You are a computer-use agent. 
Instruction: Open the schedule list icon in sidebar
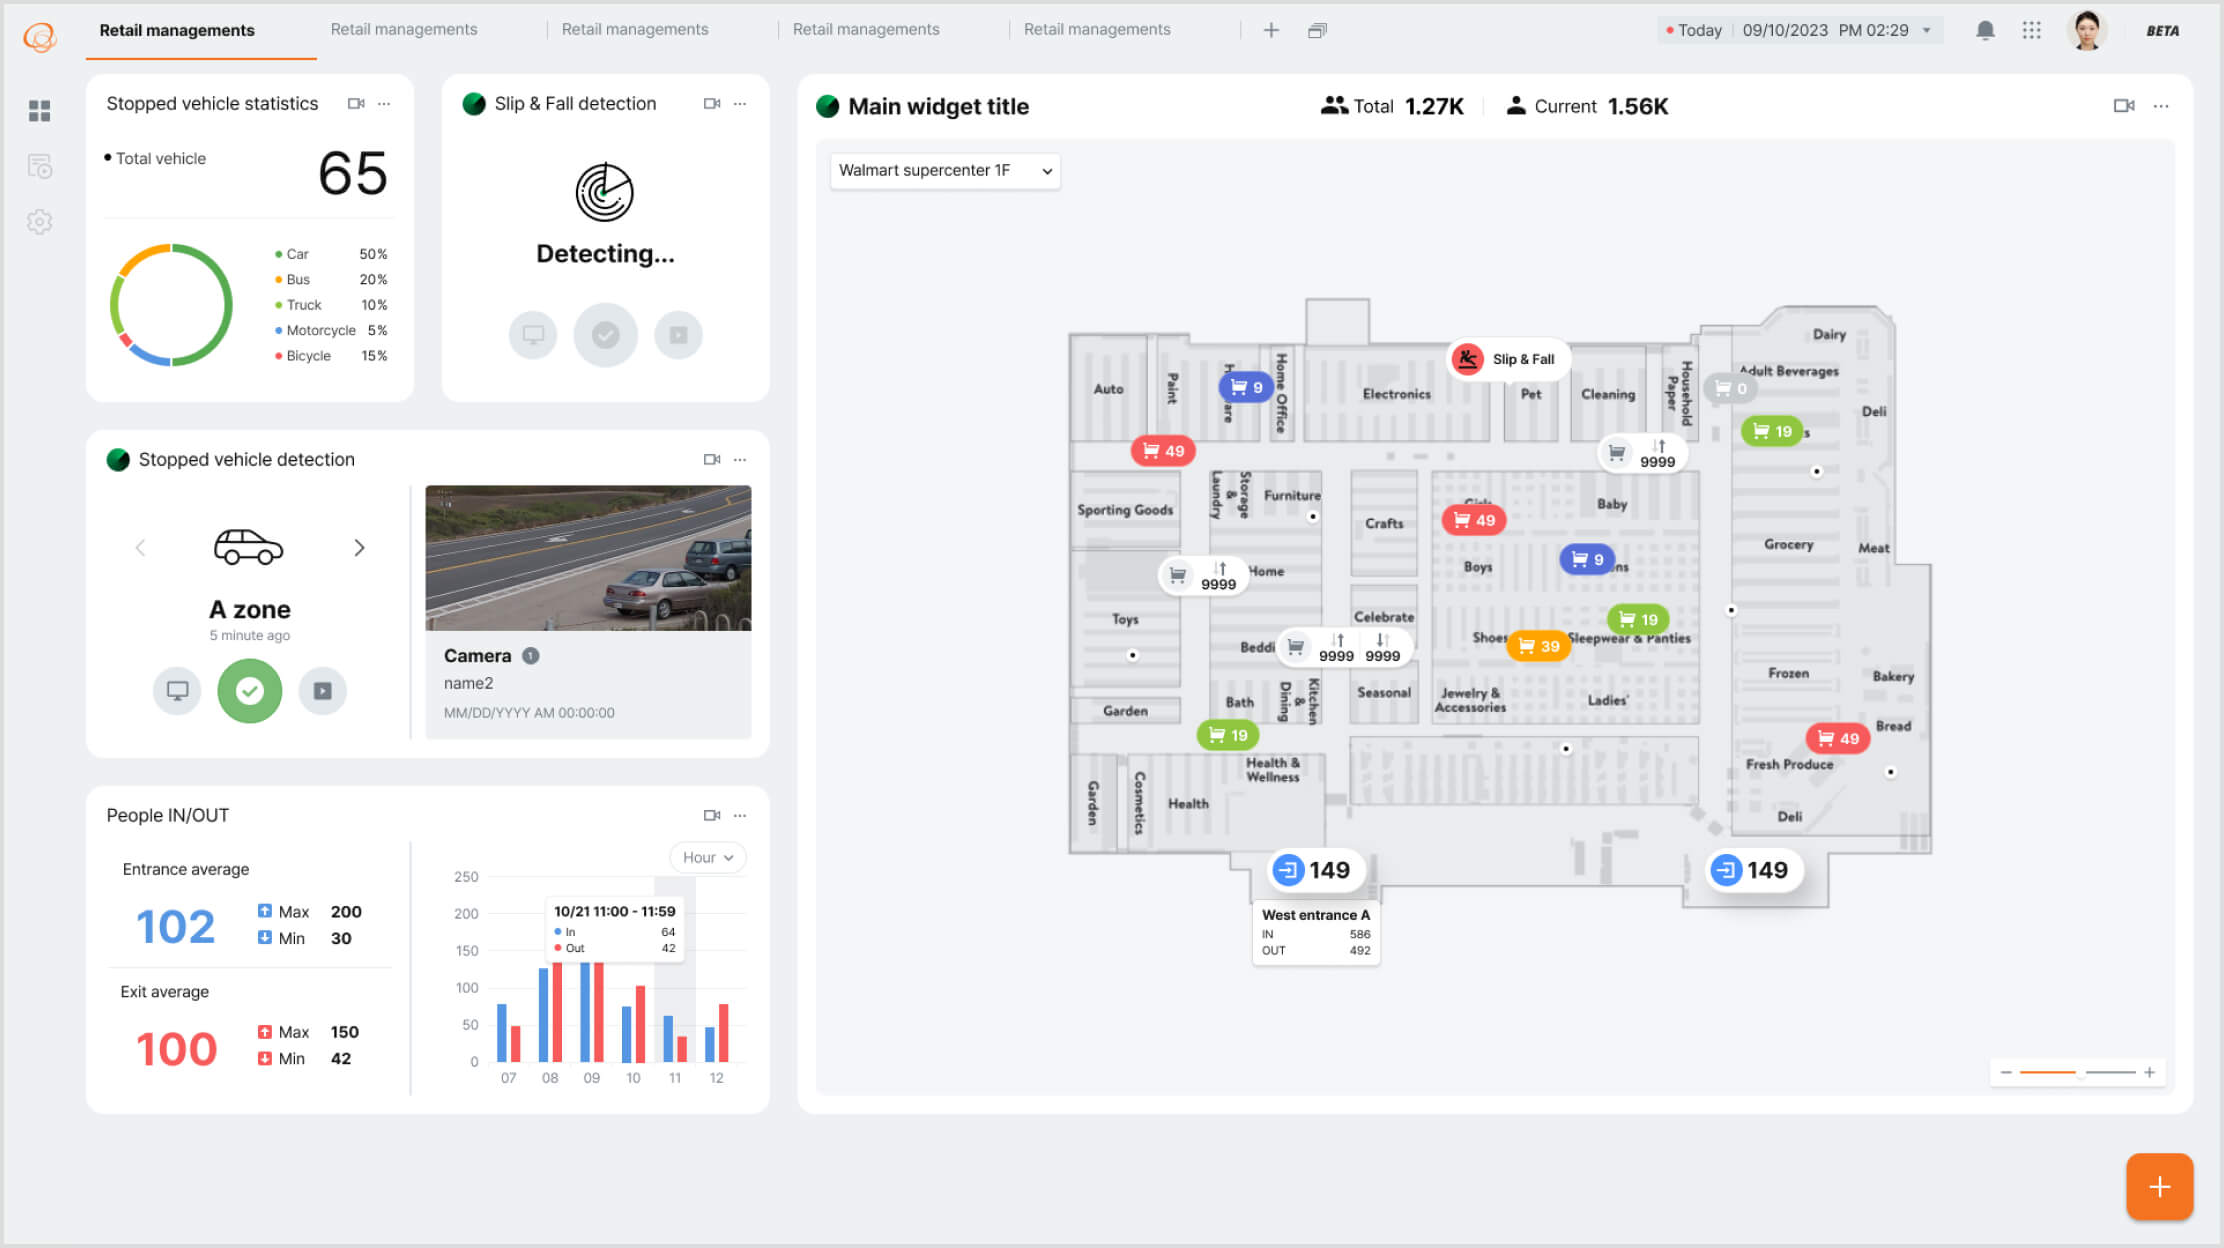(40, 166)
